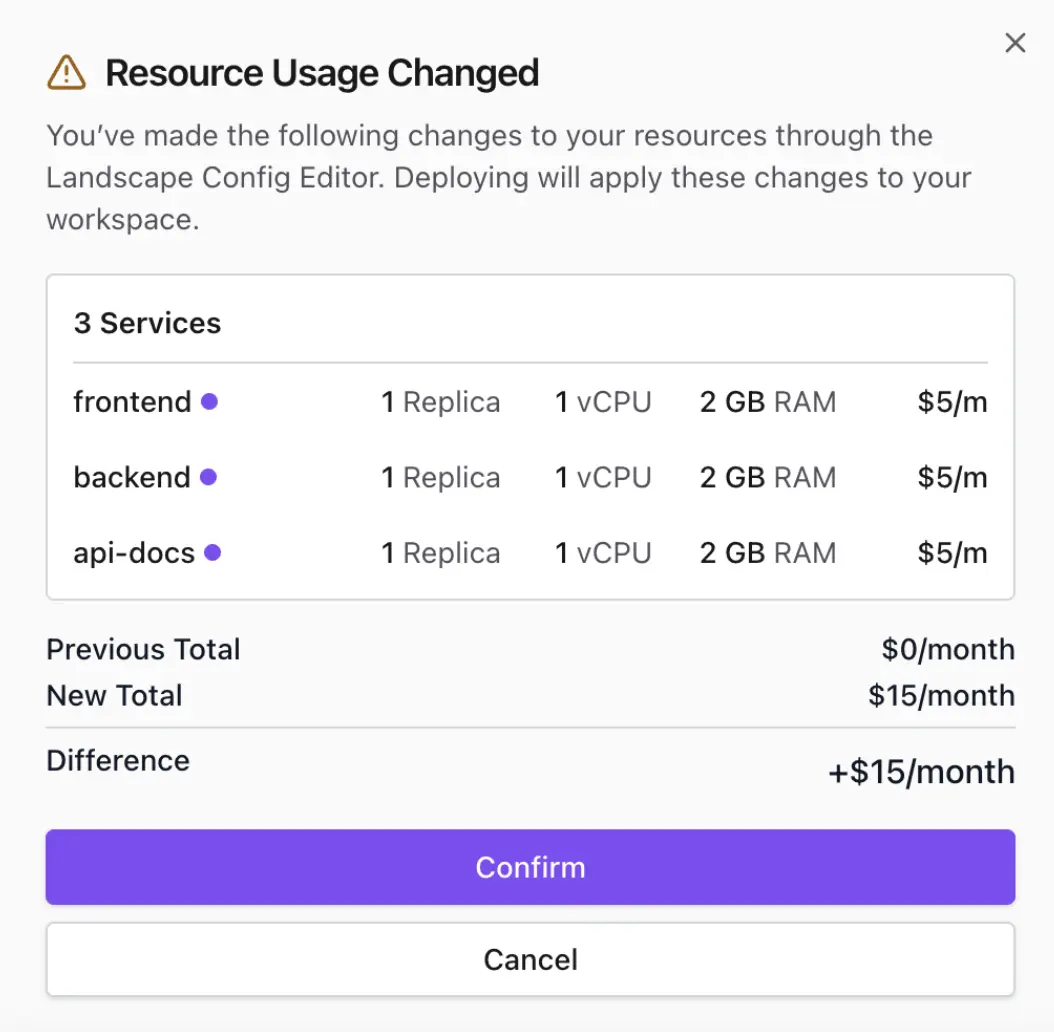Click the backend $5/m price
This screenshot has width=1054, height=1032.
952,478
